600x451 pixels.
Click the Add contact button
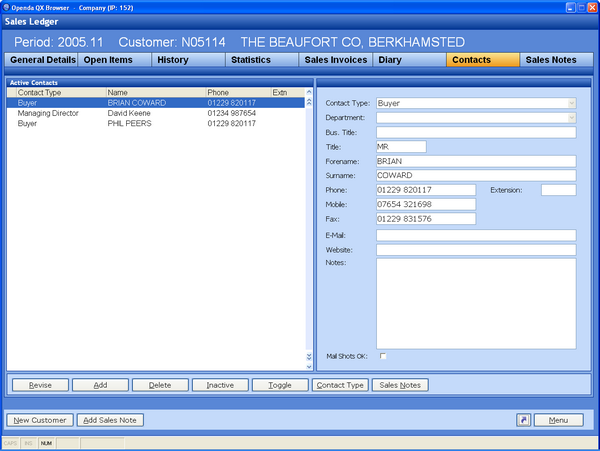100,385
